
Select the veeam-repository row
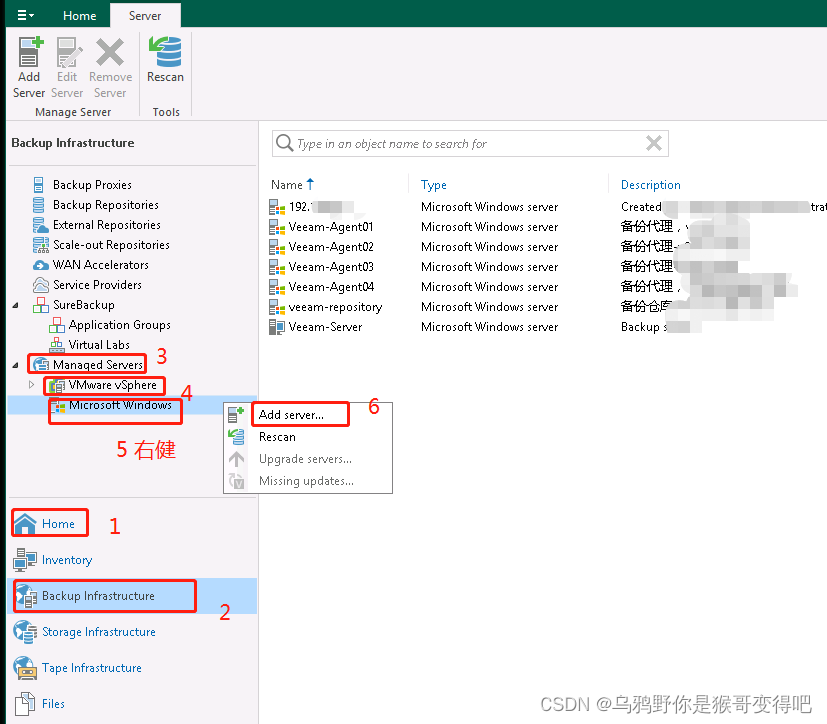coord(547,307)
